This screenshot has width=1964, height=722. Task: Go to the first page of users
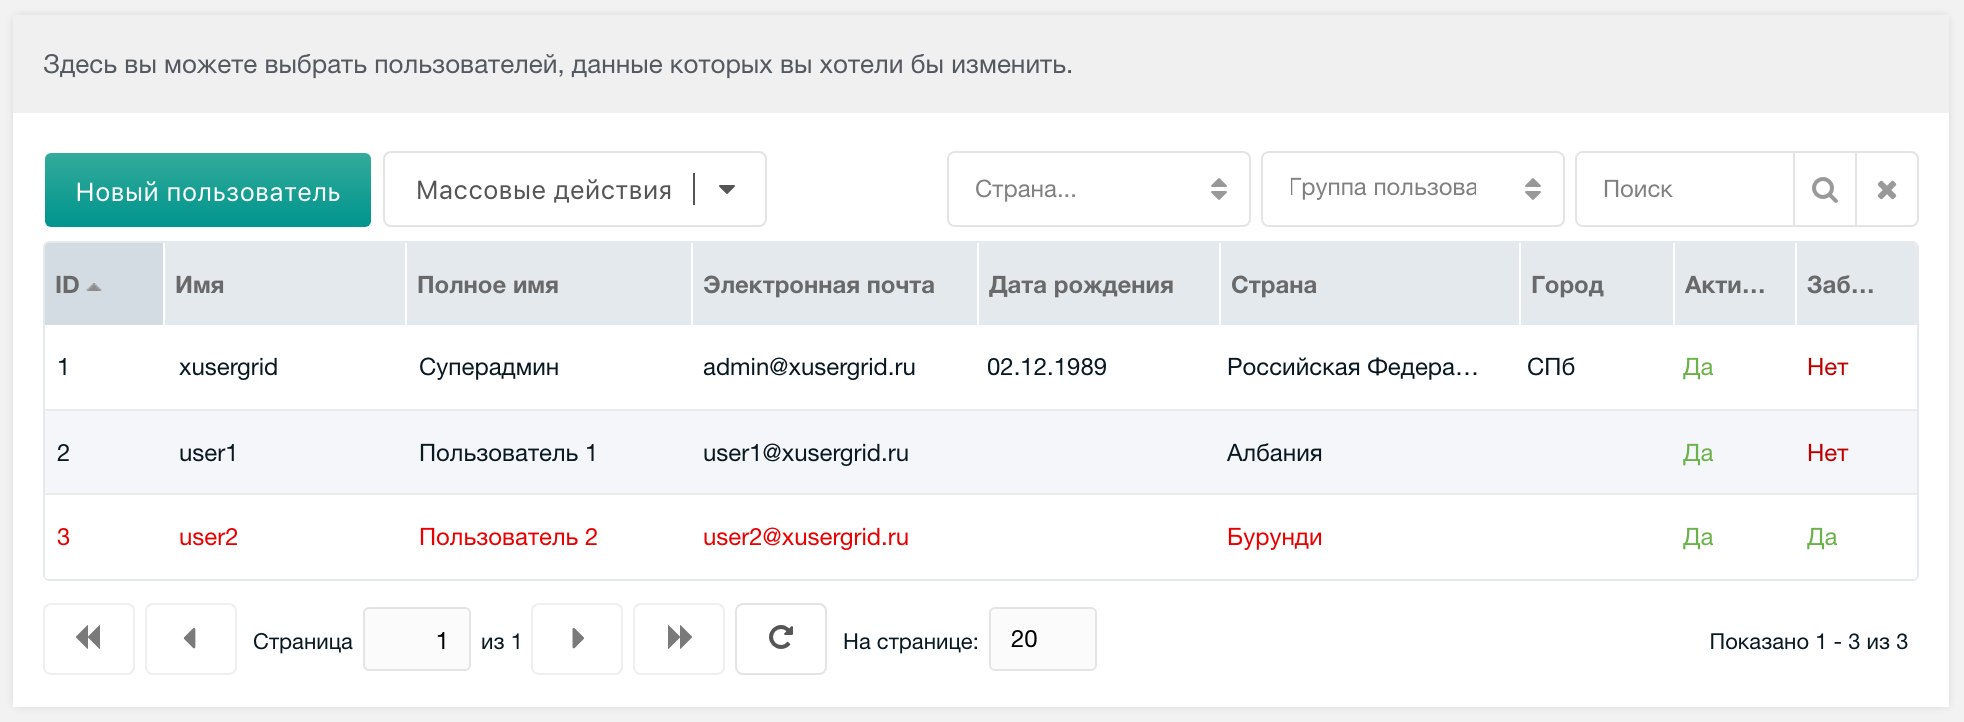pyautogui.click(x=89, y=638)
